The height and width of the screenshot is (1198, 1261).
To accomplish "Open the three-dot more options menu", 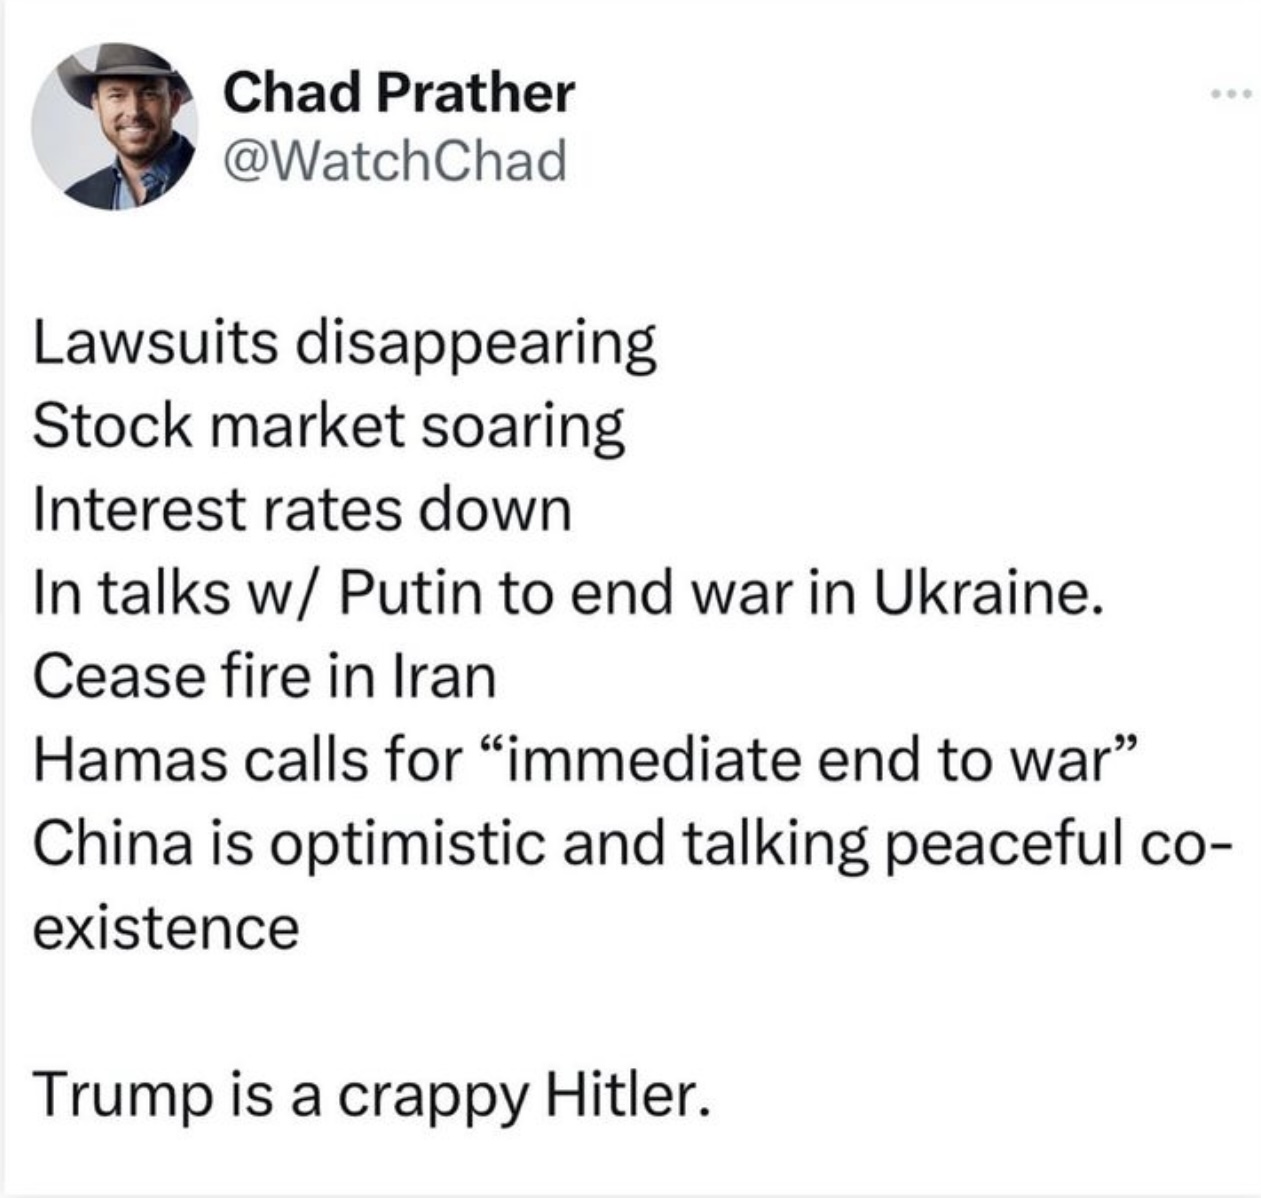I will [x=1229, y=96].
